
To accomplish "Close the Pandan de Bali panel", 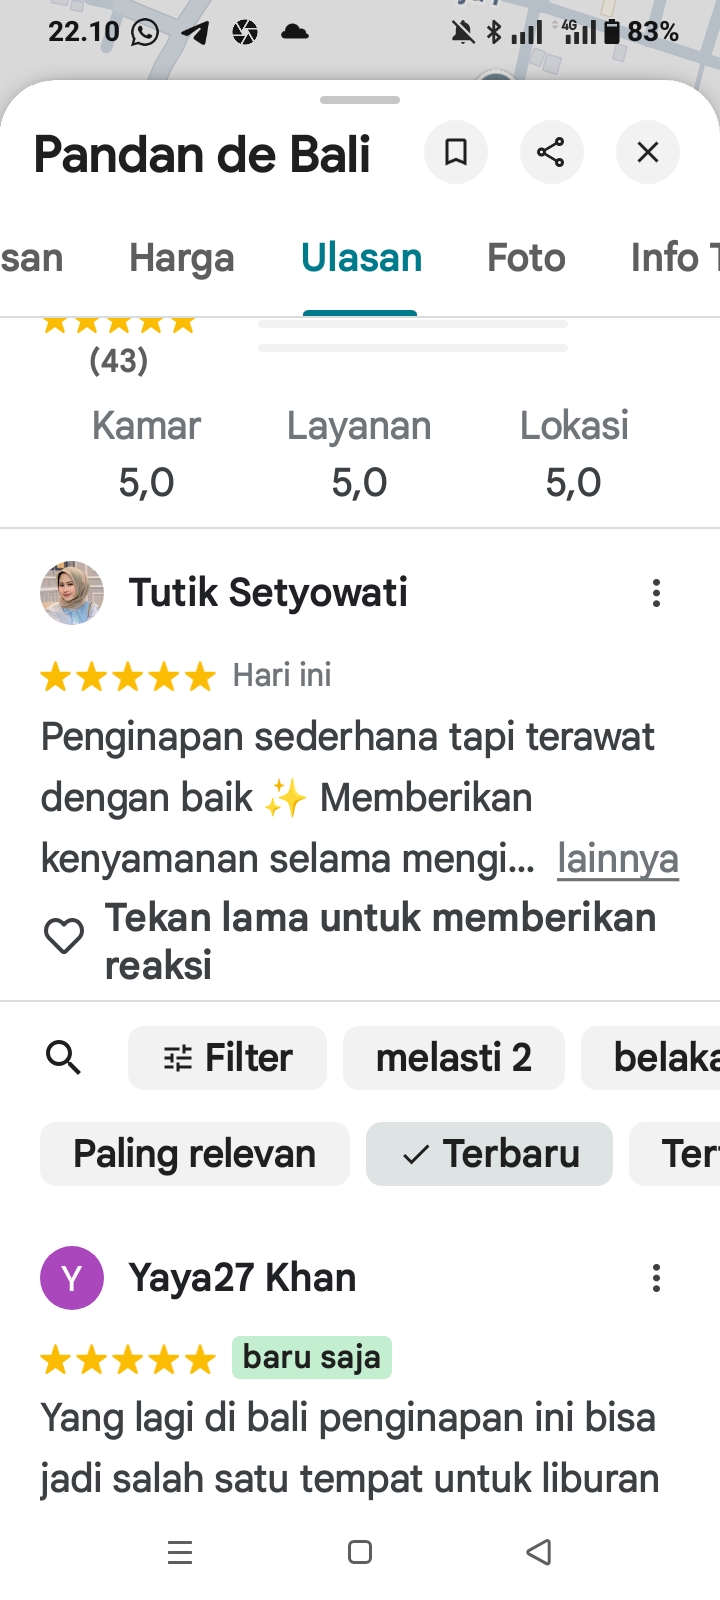I will [648, 152].
